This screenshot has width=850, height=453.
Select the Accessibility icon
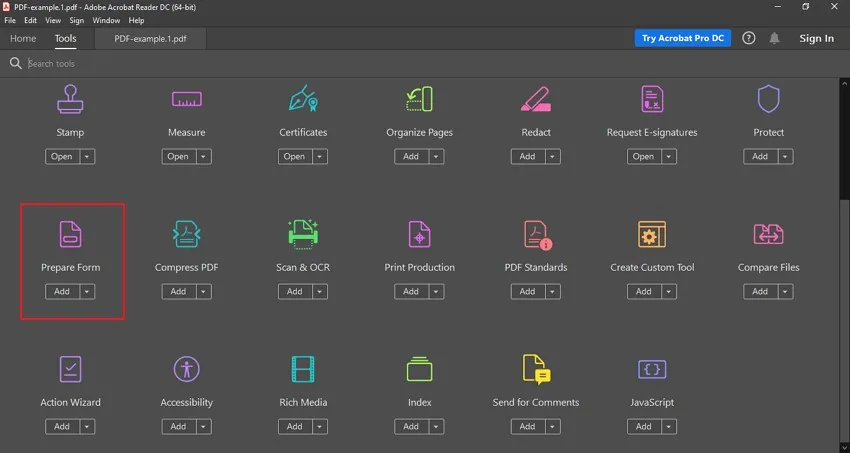(186, 370)
